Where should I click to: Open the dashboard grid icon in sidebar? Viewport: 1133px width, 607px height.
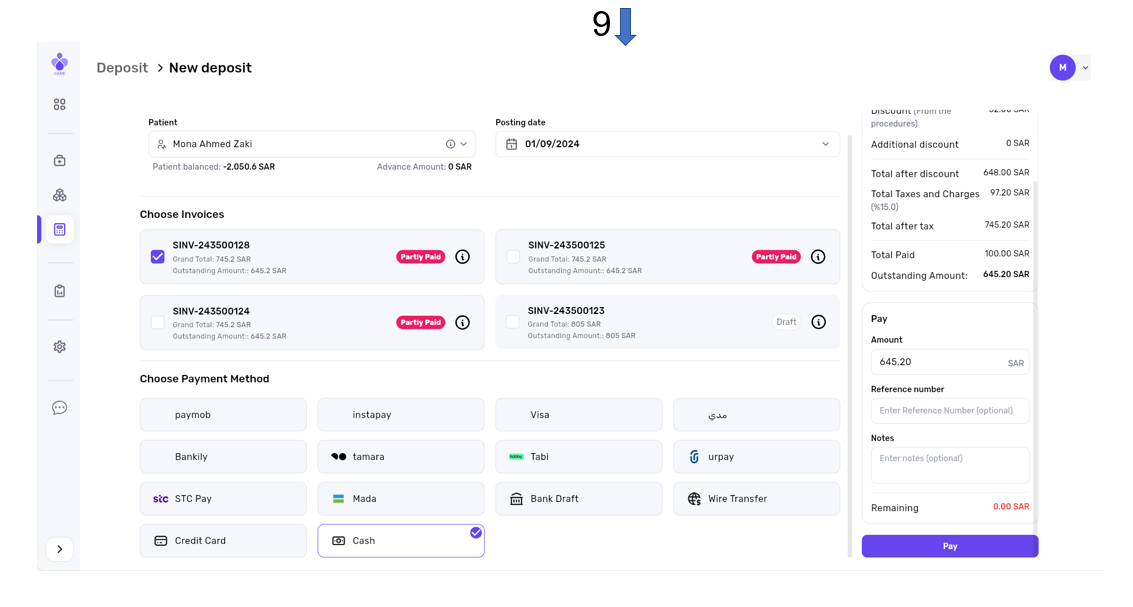59,104
